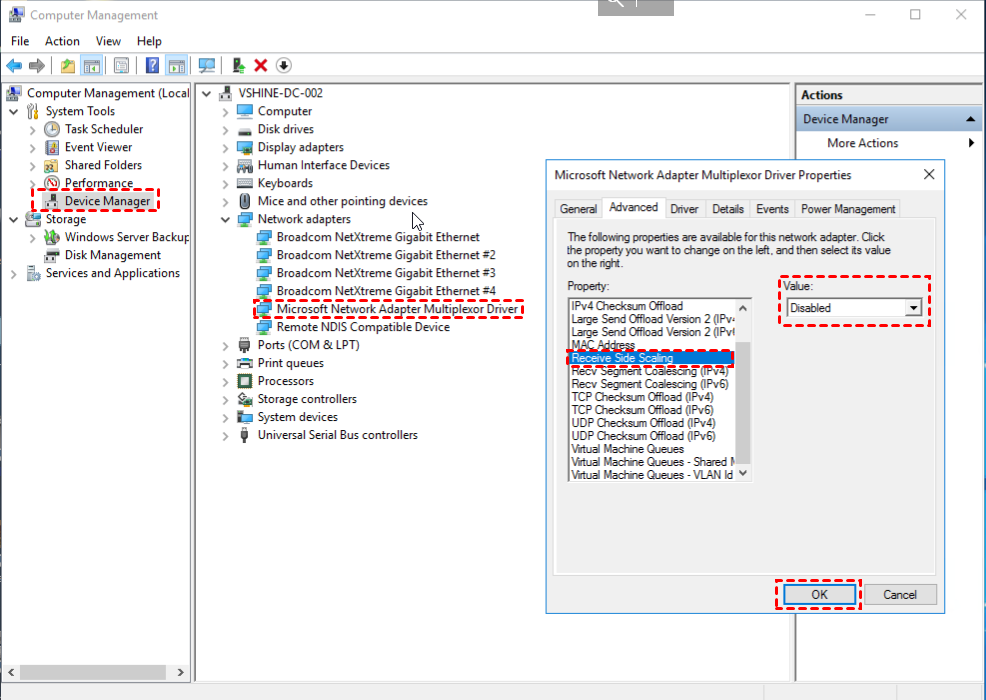This screenshot has height=700, width=986.
Task: Open the Action menu
Action: (62, 41)
